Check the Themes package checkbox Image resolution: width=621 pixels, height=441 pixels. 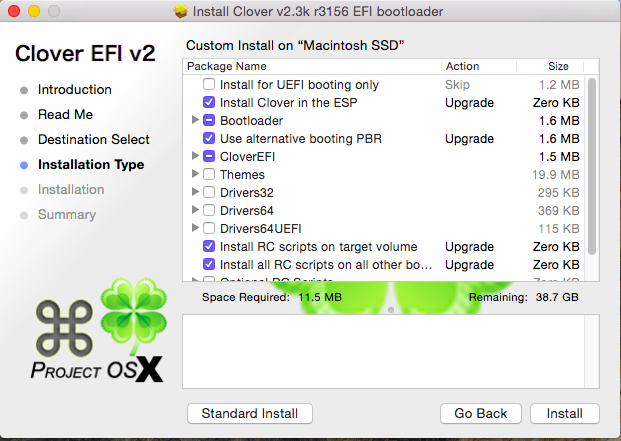coord(209,174)
